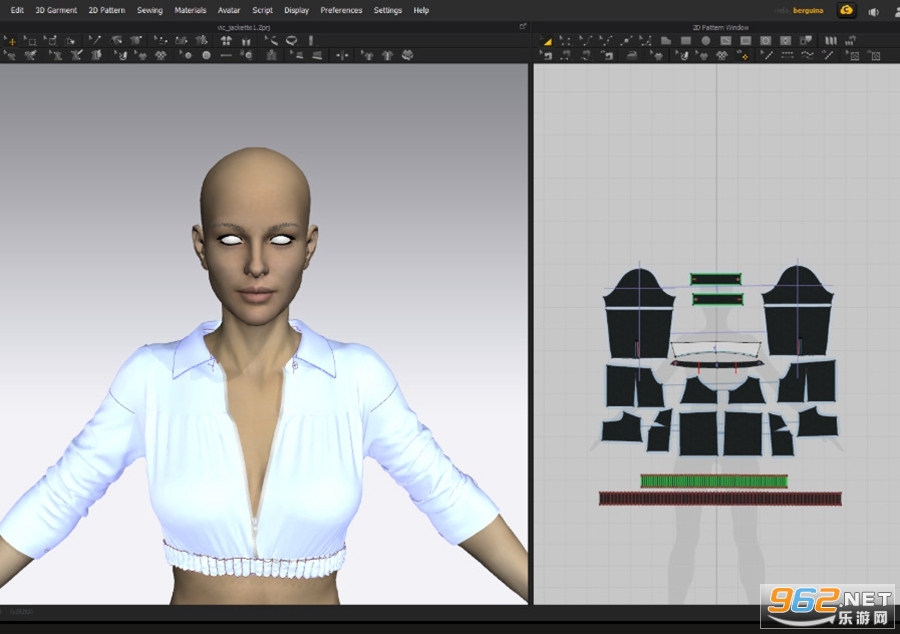Click the symmetric arrows icon in 3D toolbar
The width and height of the screenshot is (900, 634).
(342, 56)
